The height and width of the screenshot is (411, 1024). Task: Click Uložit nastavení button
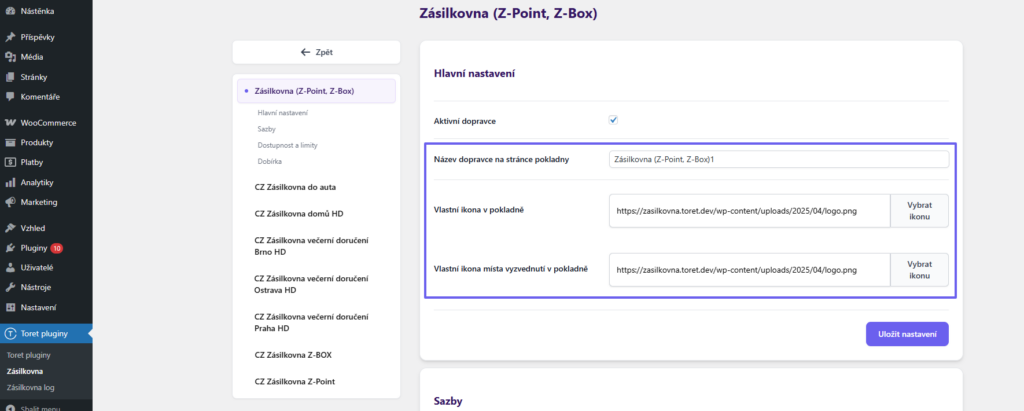pyautogui.click(x=907, y=334)
